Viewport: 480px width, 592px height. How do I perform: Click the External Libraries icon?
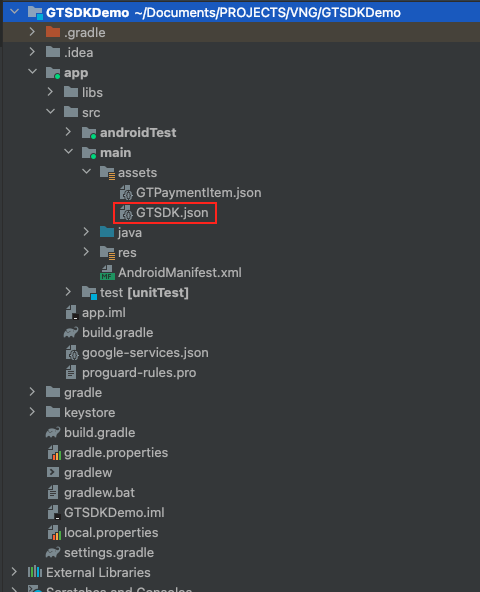click(x=35, y=572)
